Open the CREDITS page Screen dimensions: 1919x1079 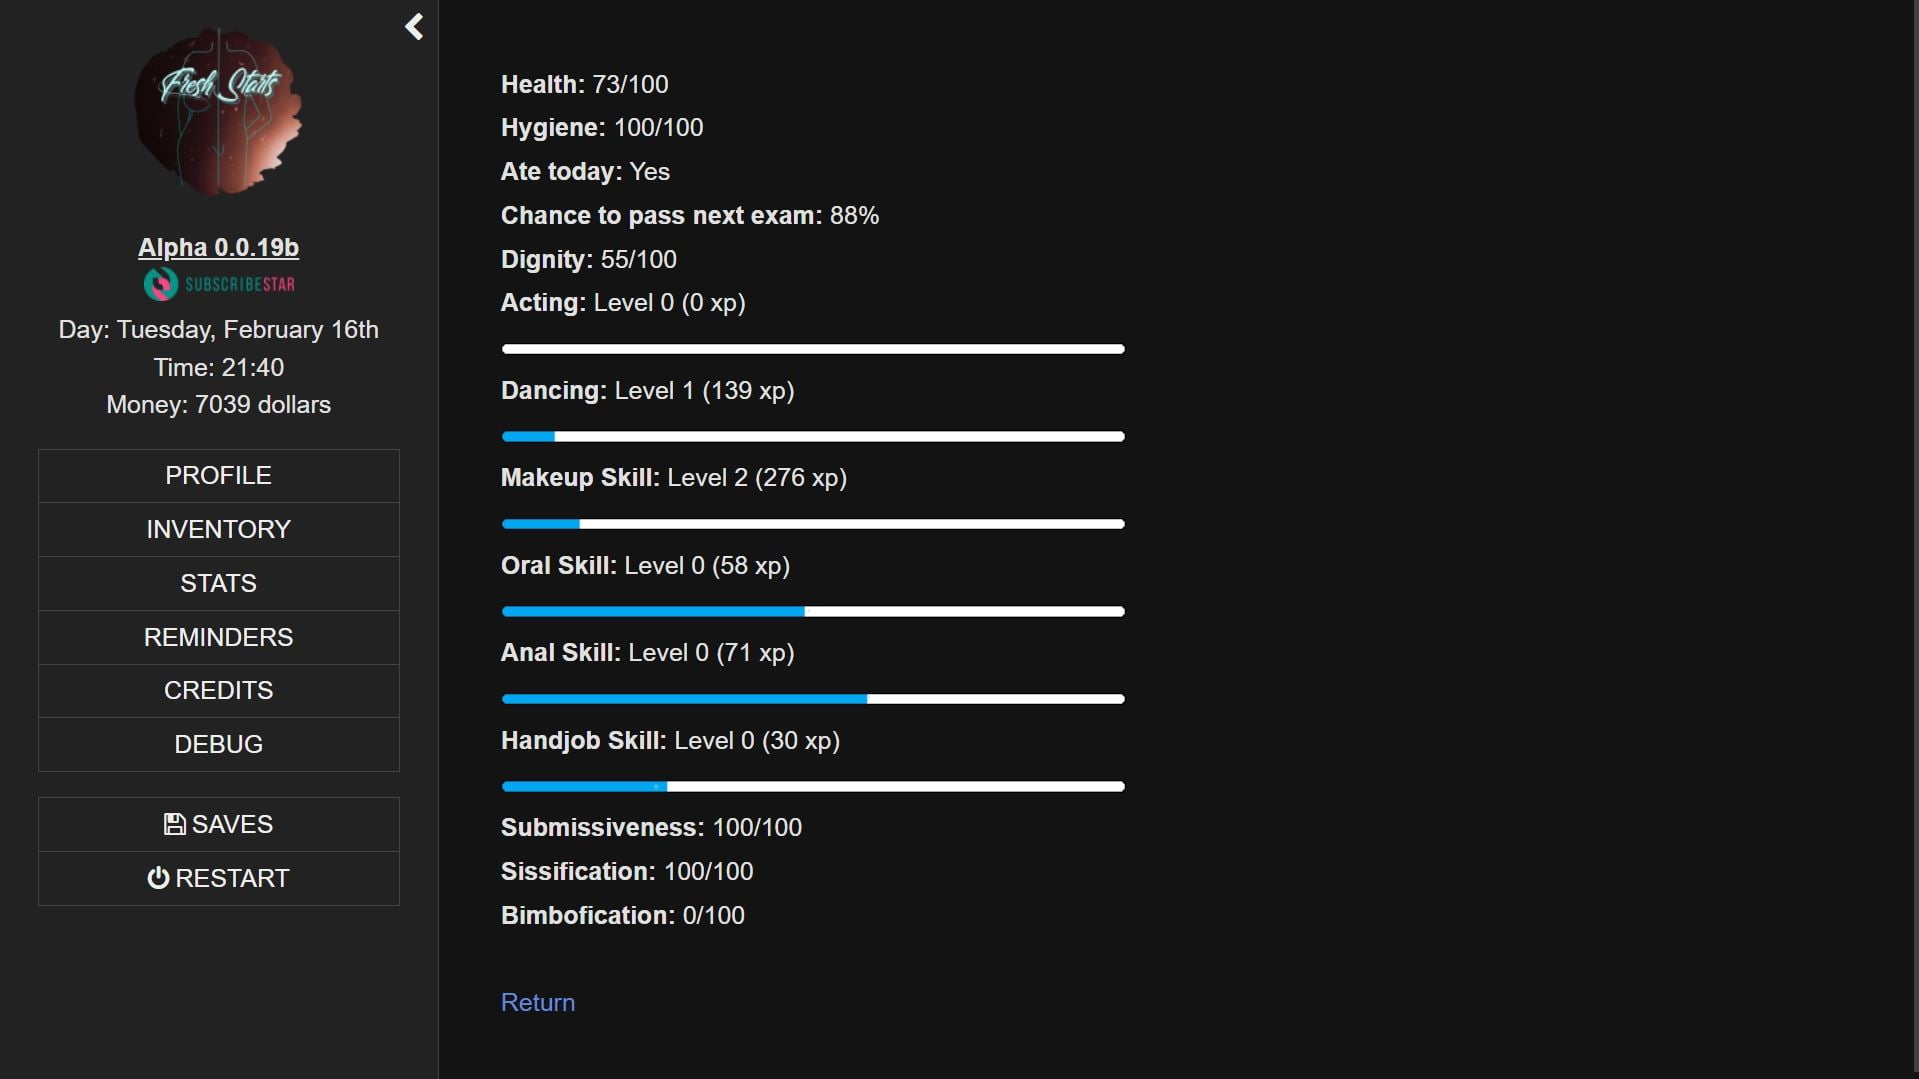pyautogui.click(x=218, y=690)
